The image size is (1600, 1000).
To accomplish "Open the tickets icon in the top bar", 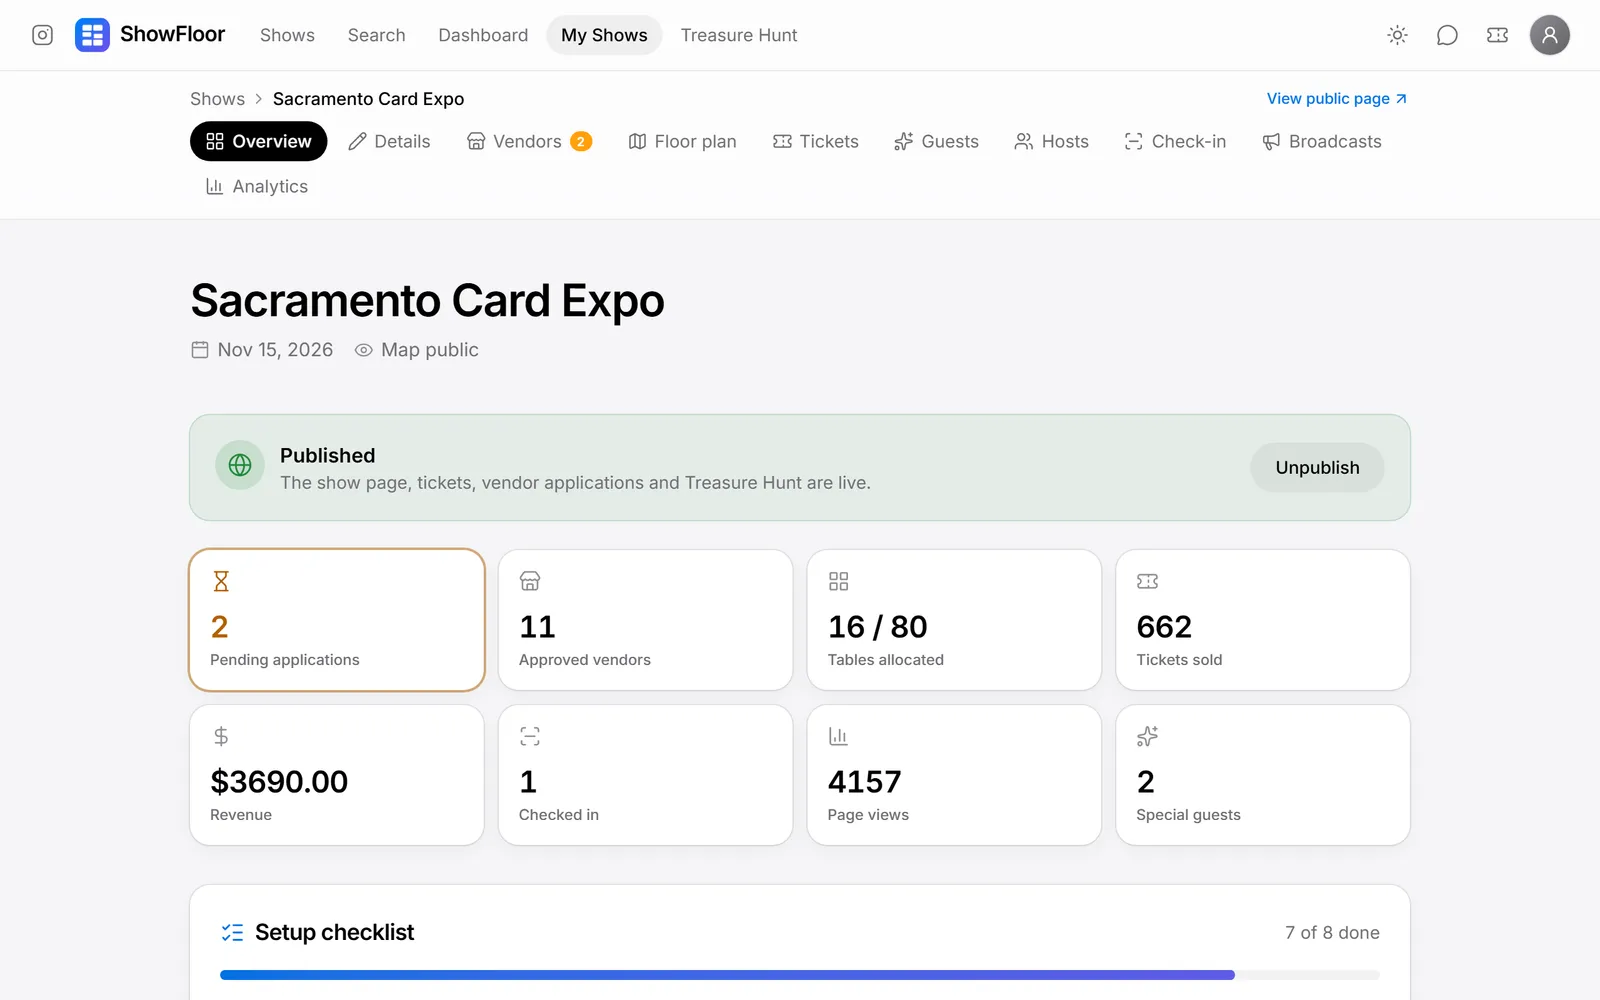I will 1497,35.
